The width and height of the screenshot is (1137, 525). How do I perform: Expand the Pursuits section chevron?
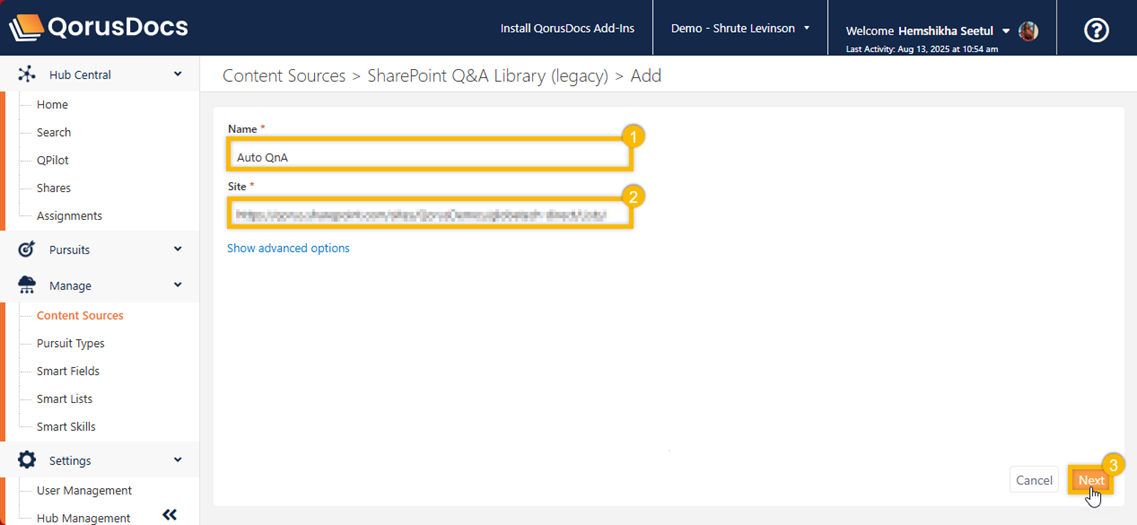(x=178, y=249)
